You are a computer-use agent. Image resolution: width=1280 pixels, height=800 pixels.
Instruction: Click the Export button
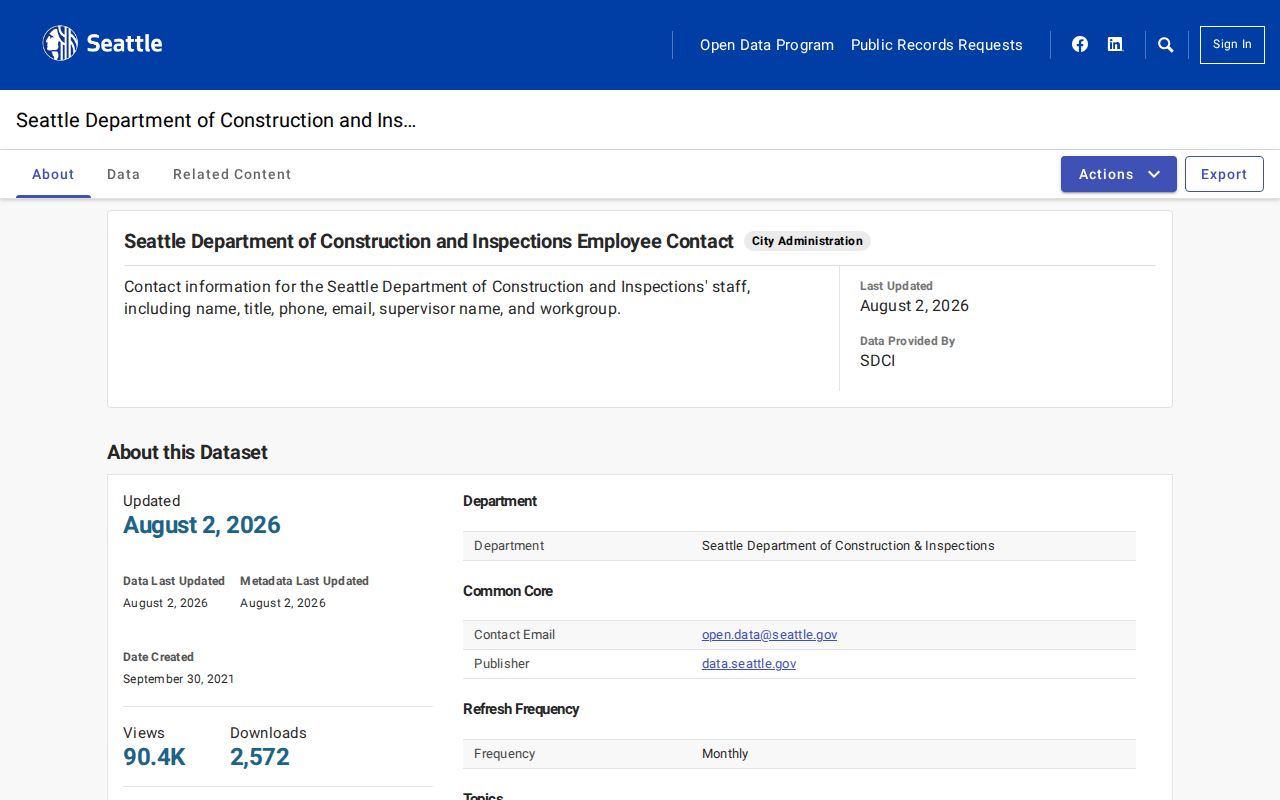1224,174
